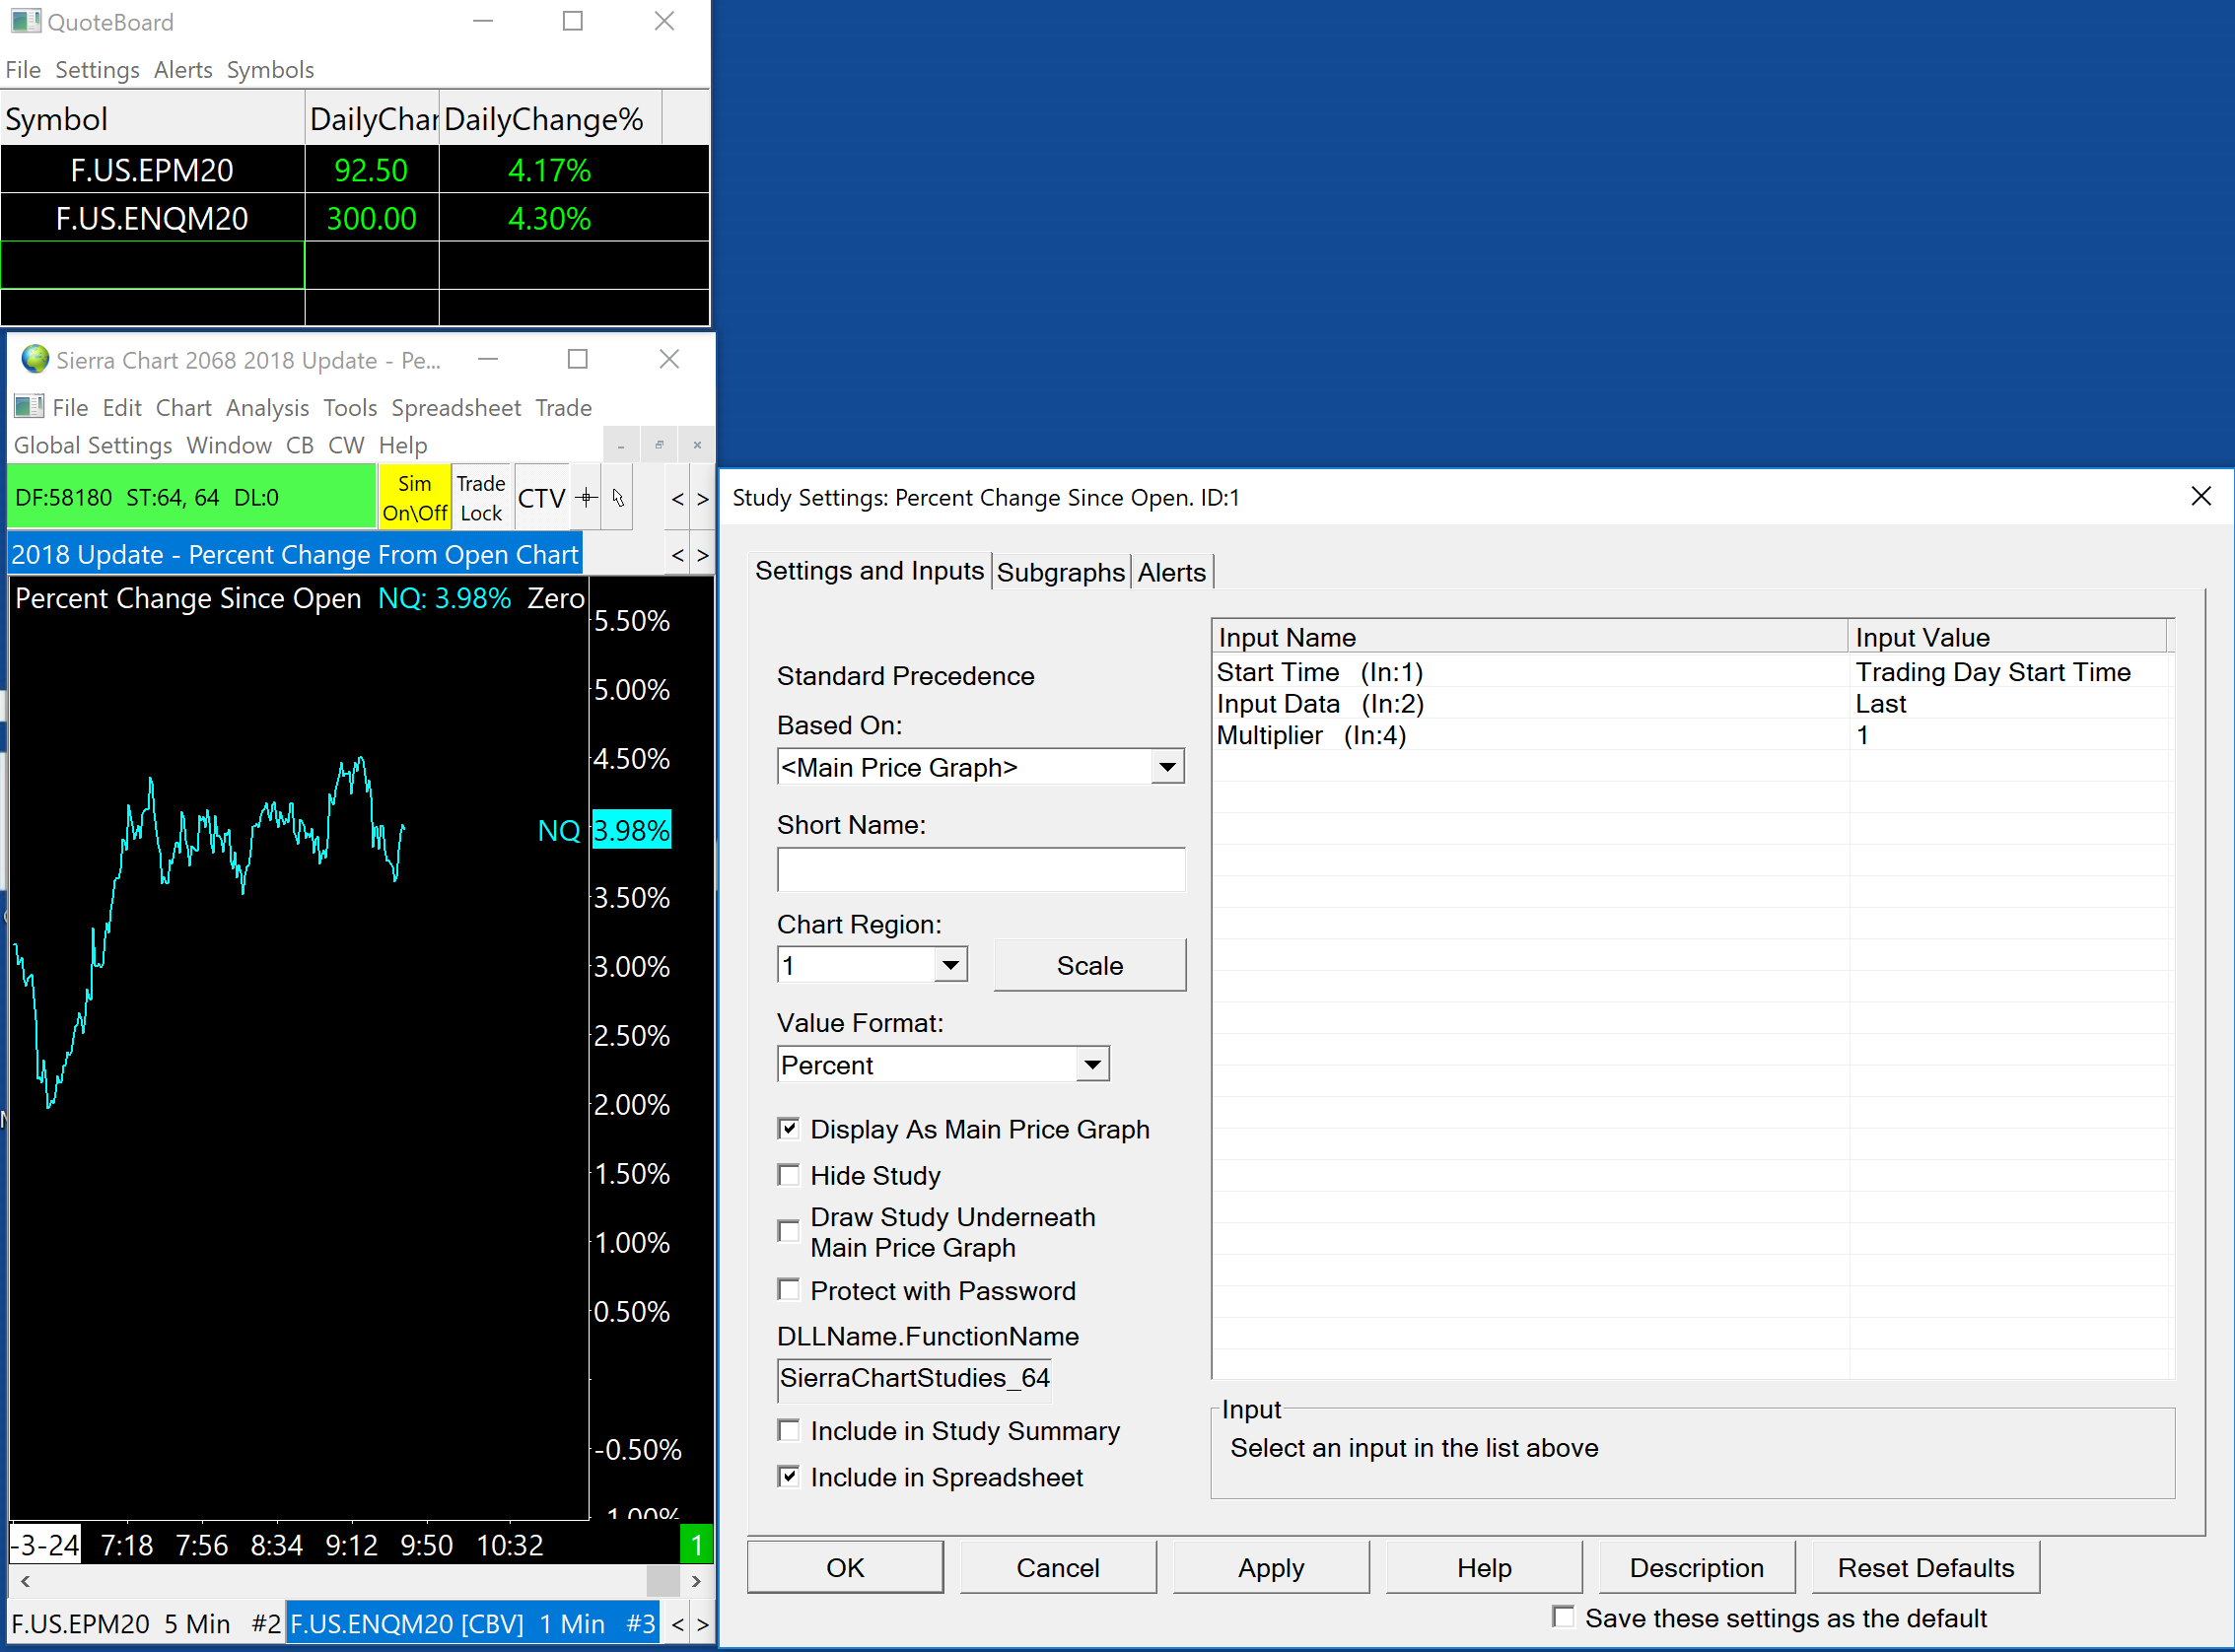Open the QuoteBoard Alerts menu
Screen dimensions: 2235x1652
click(x=183, y=70)
